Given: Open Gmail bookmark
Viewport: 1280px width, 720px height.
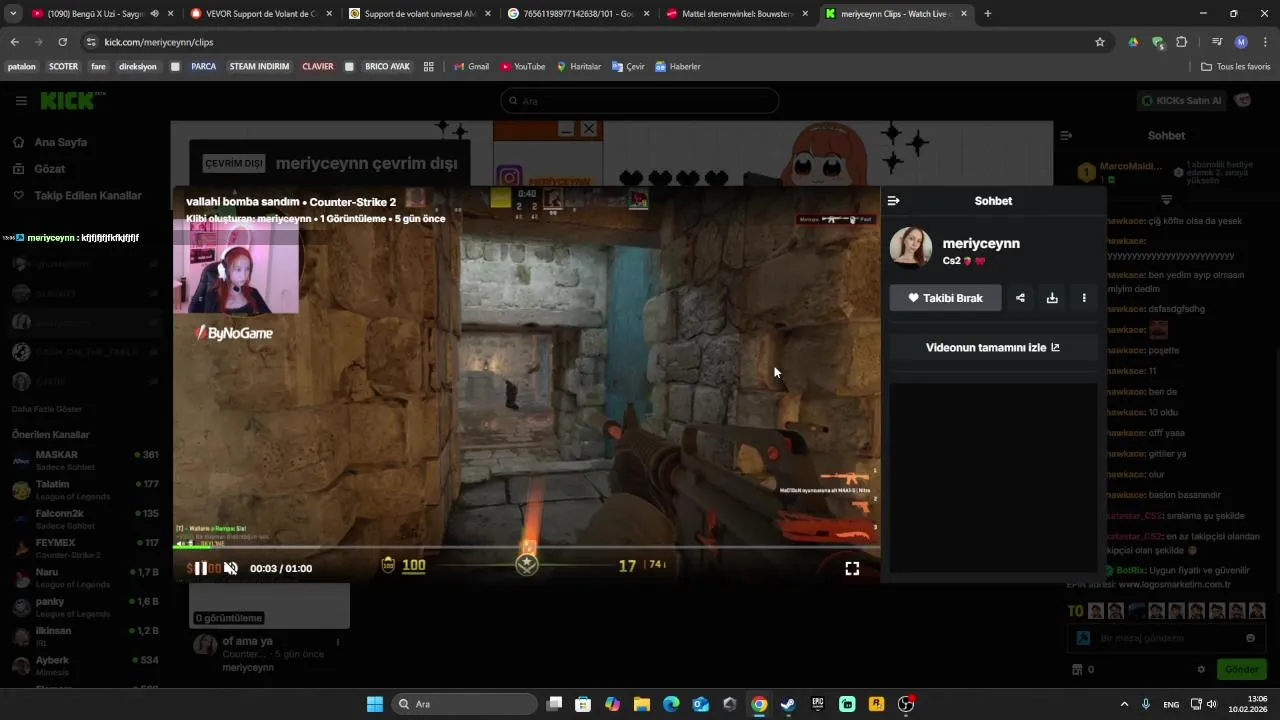Looking at the screenshot, I should pos(471,67).
